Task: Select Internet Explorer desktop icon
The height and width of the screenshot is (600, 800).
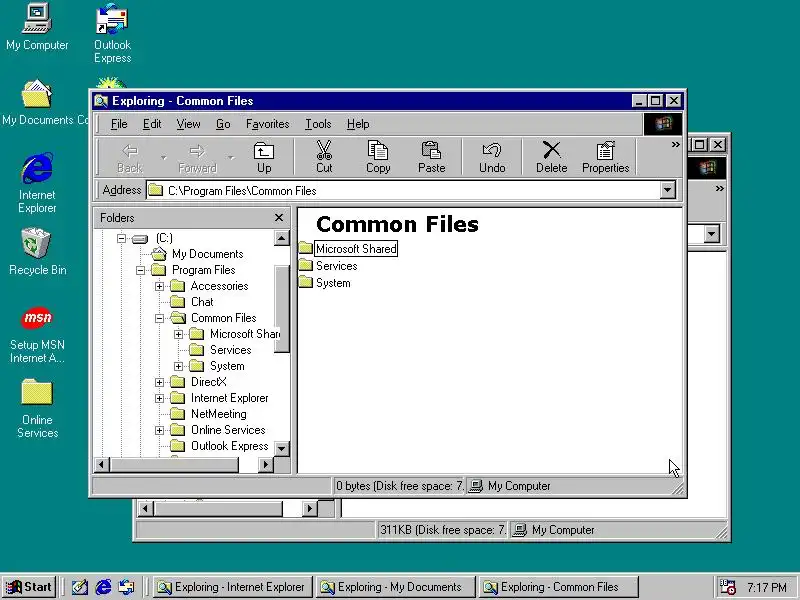Action: 37,183
